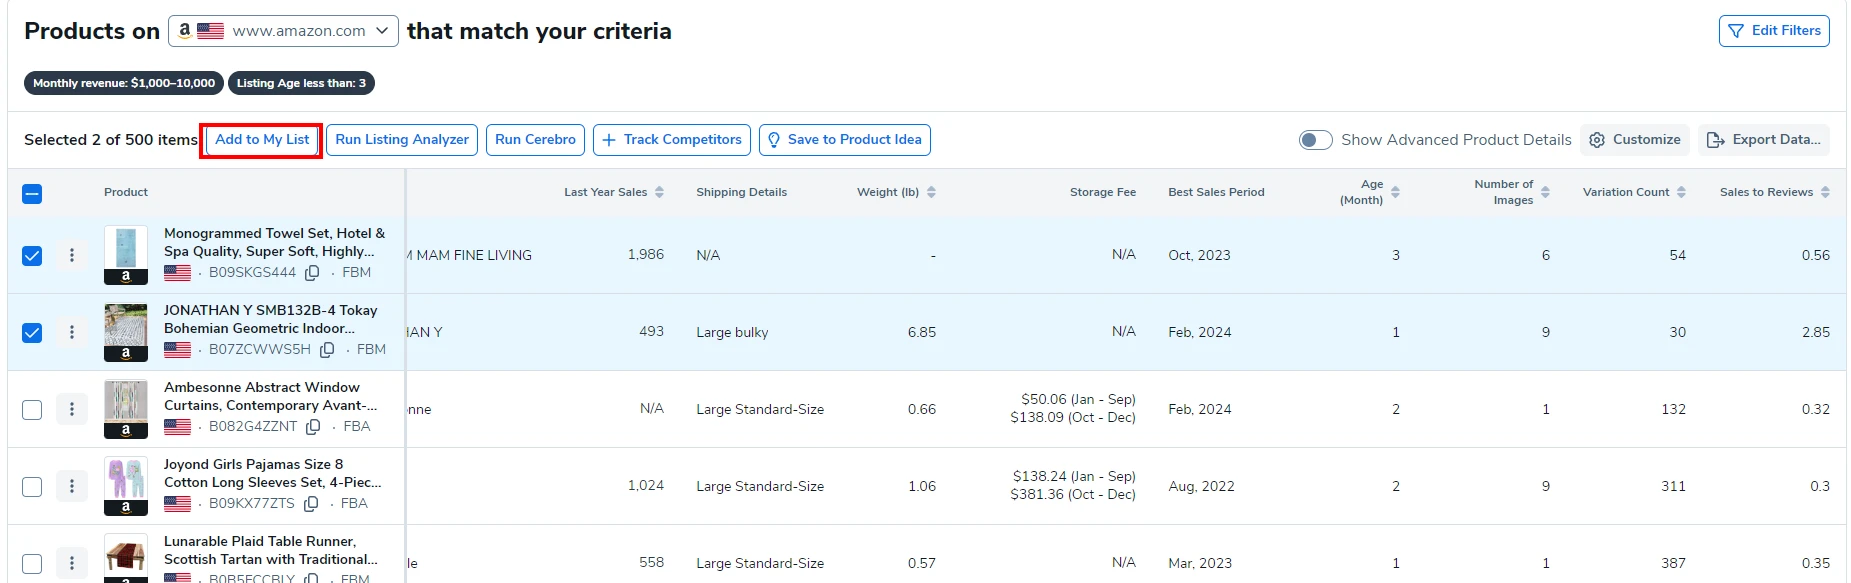Copy ASIN B09SKGS444 with copy icon
Viewport: 1851px width, 583px height.
click(x=312, y=273)
